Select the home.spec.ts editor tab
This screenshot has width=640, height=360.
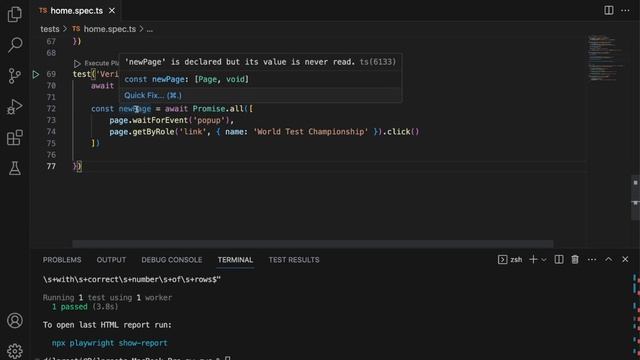point(76,11)
